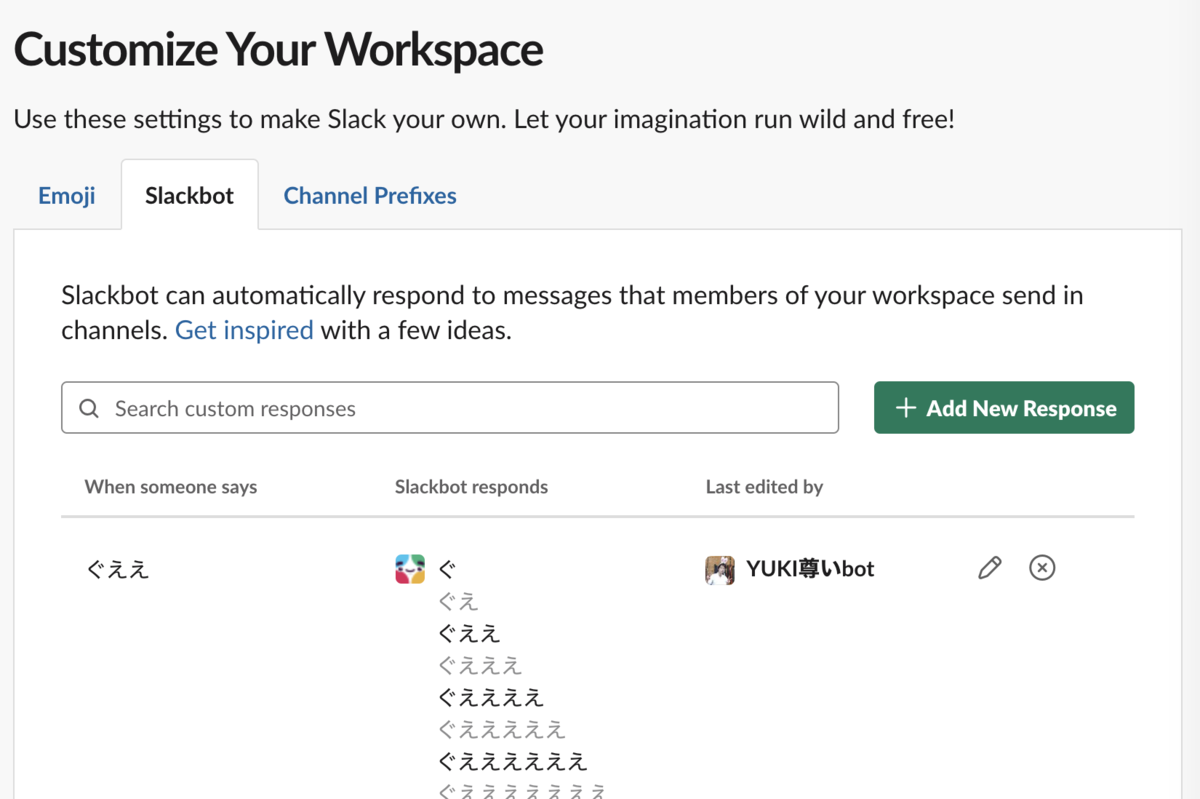Click the black response line ぐええええ
The width and height of the screenshot is (1200, 799).
click(x=491, y=697)
